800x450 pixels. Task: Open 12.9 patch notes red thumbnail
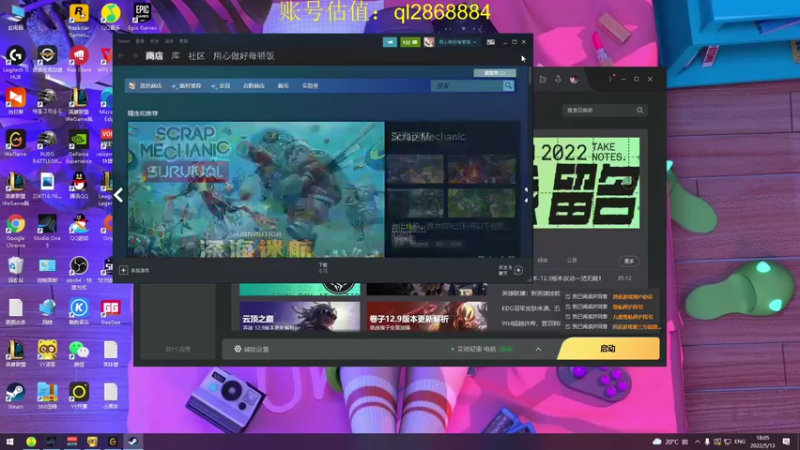[x=427, y=316]
